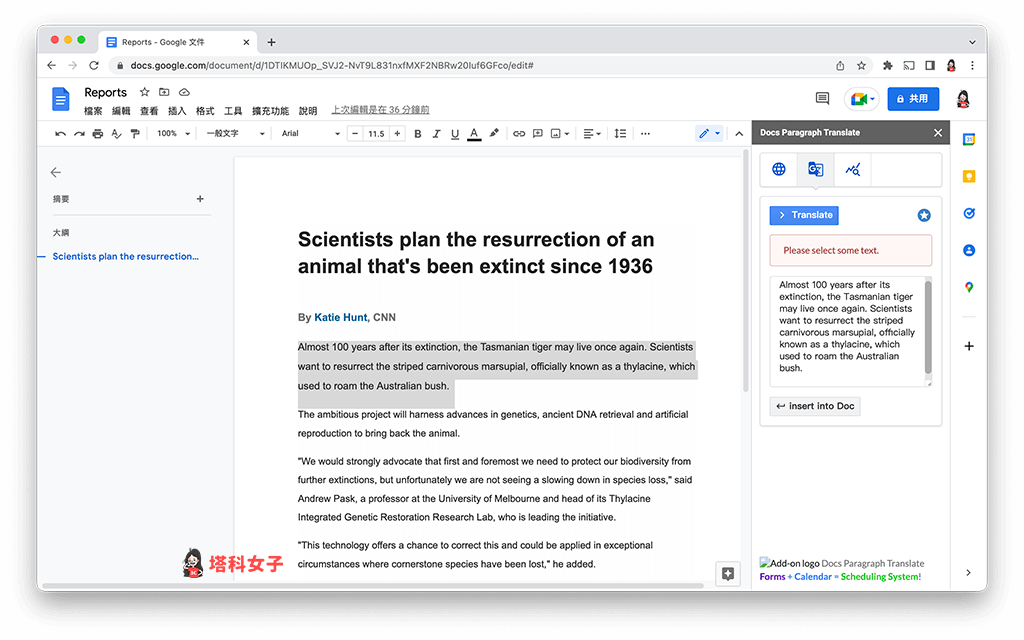Open the paragraph style dropdown
Viewport: 1024px width, 640px height.
tap(235, 134)
